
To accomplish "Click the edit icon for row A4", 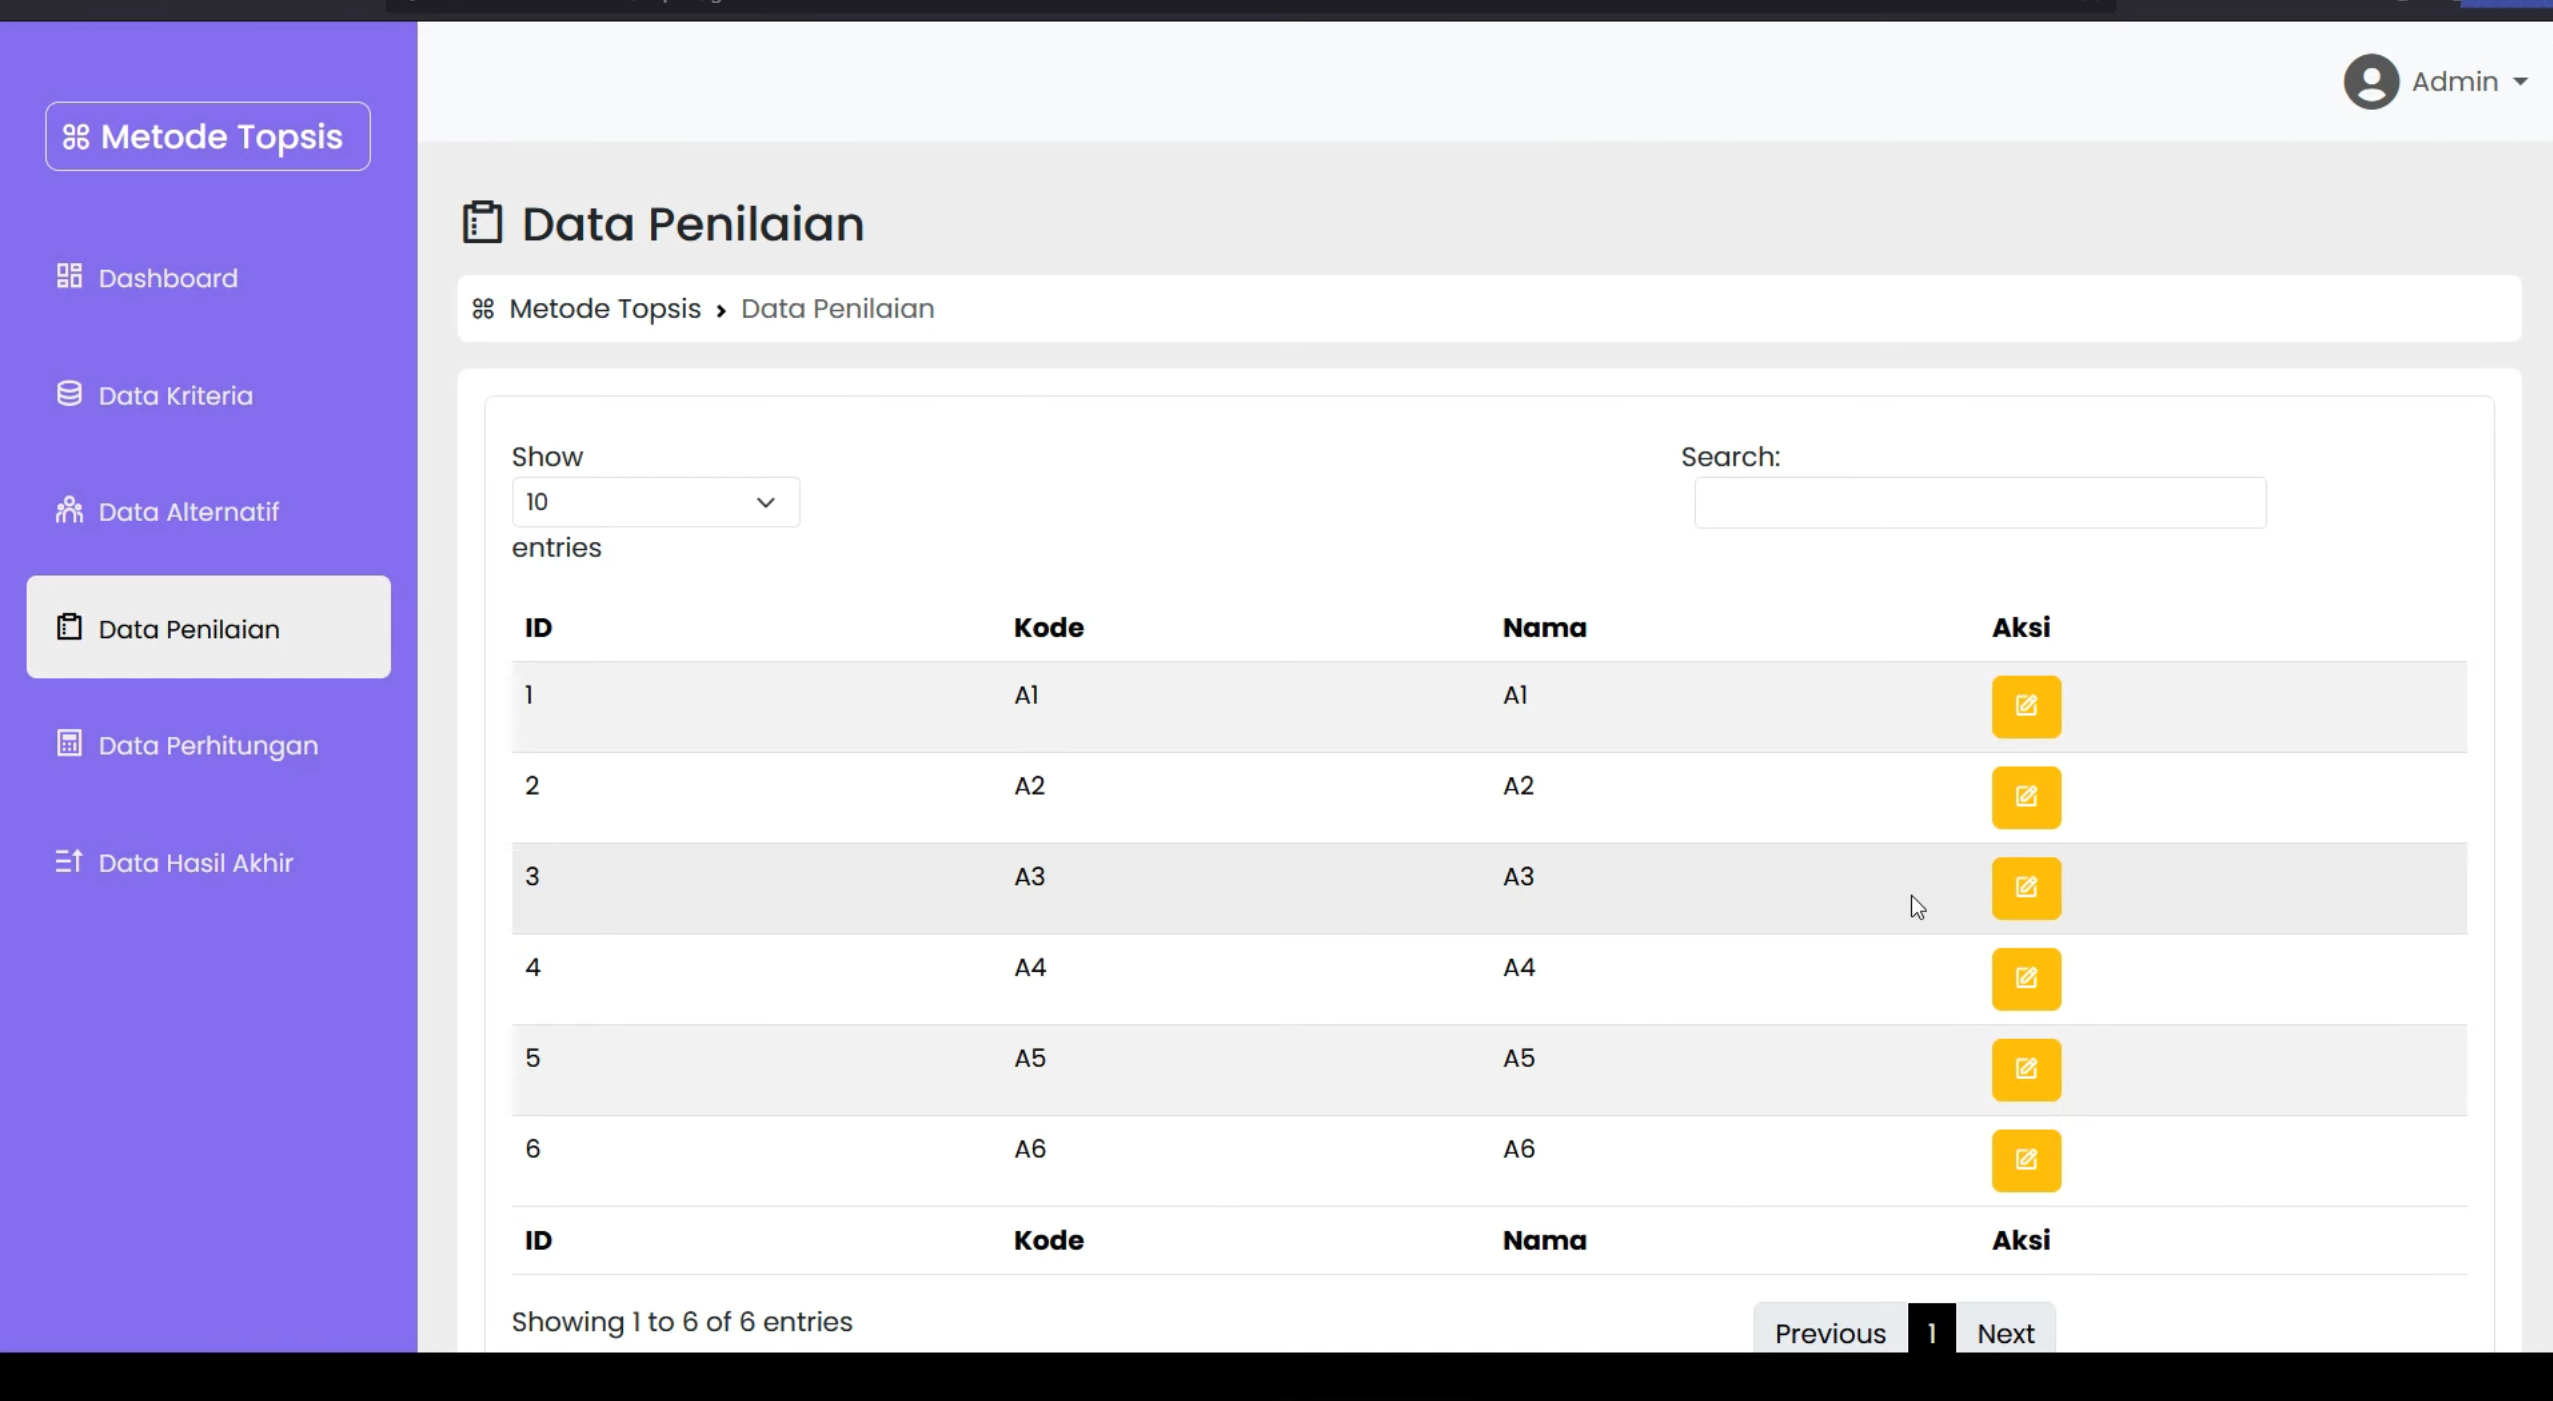I will point(2026,979).
